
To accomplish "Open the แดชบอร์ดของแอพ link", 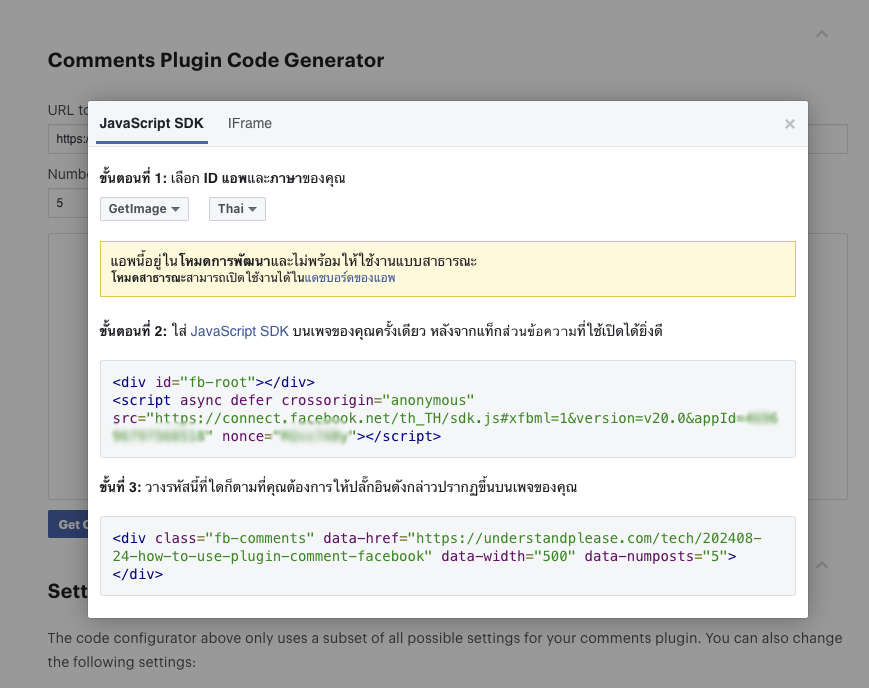I will [350, 278].
